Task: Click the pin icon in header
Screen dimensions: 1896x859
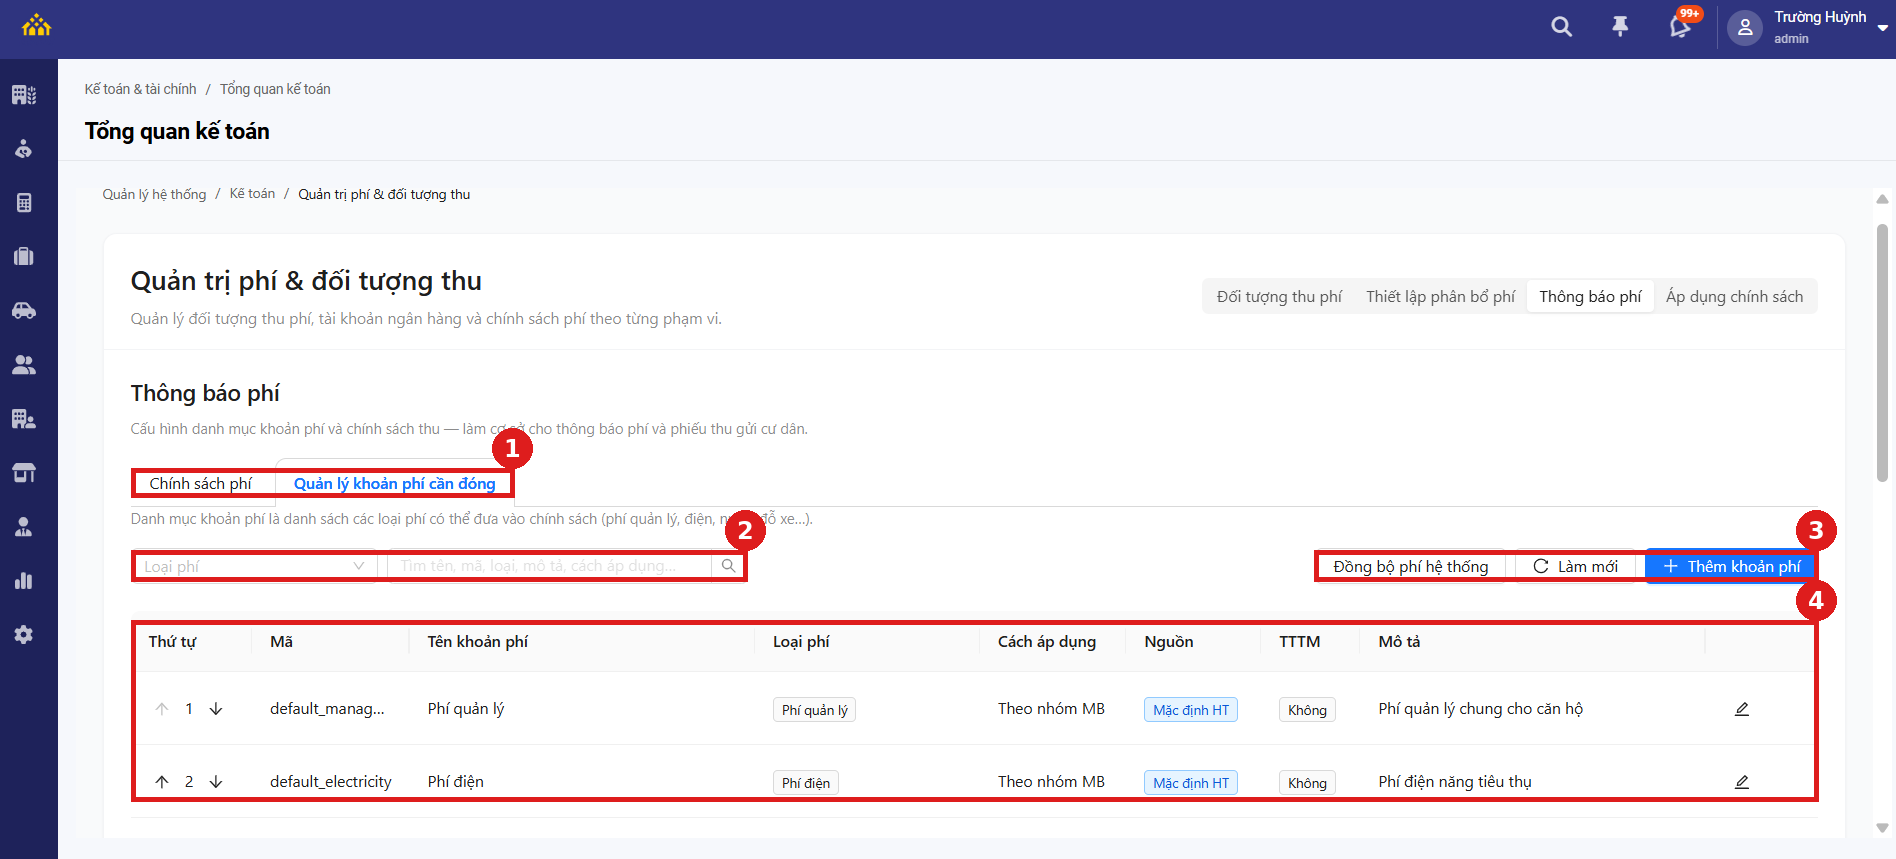Action: point(1620,27)
